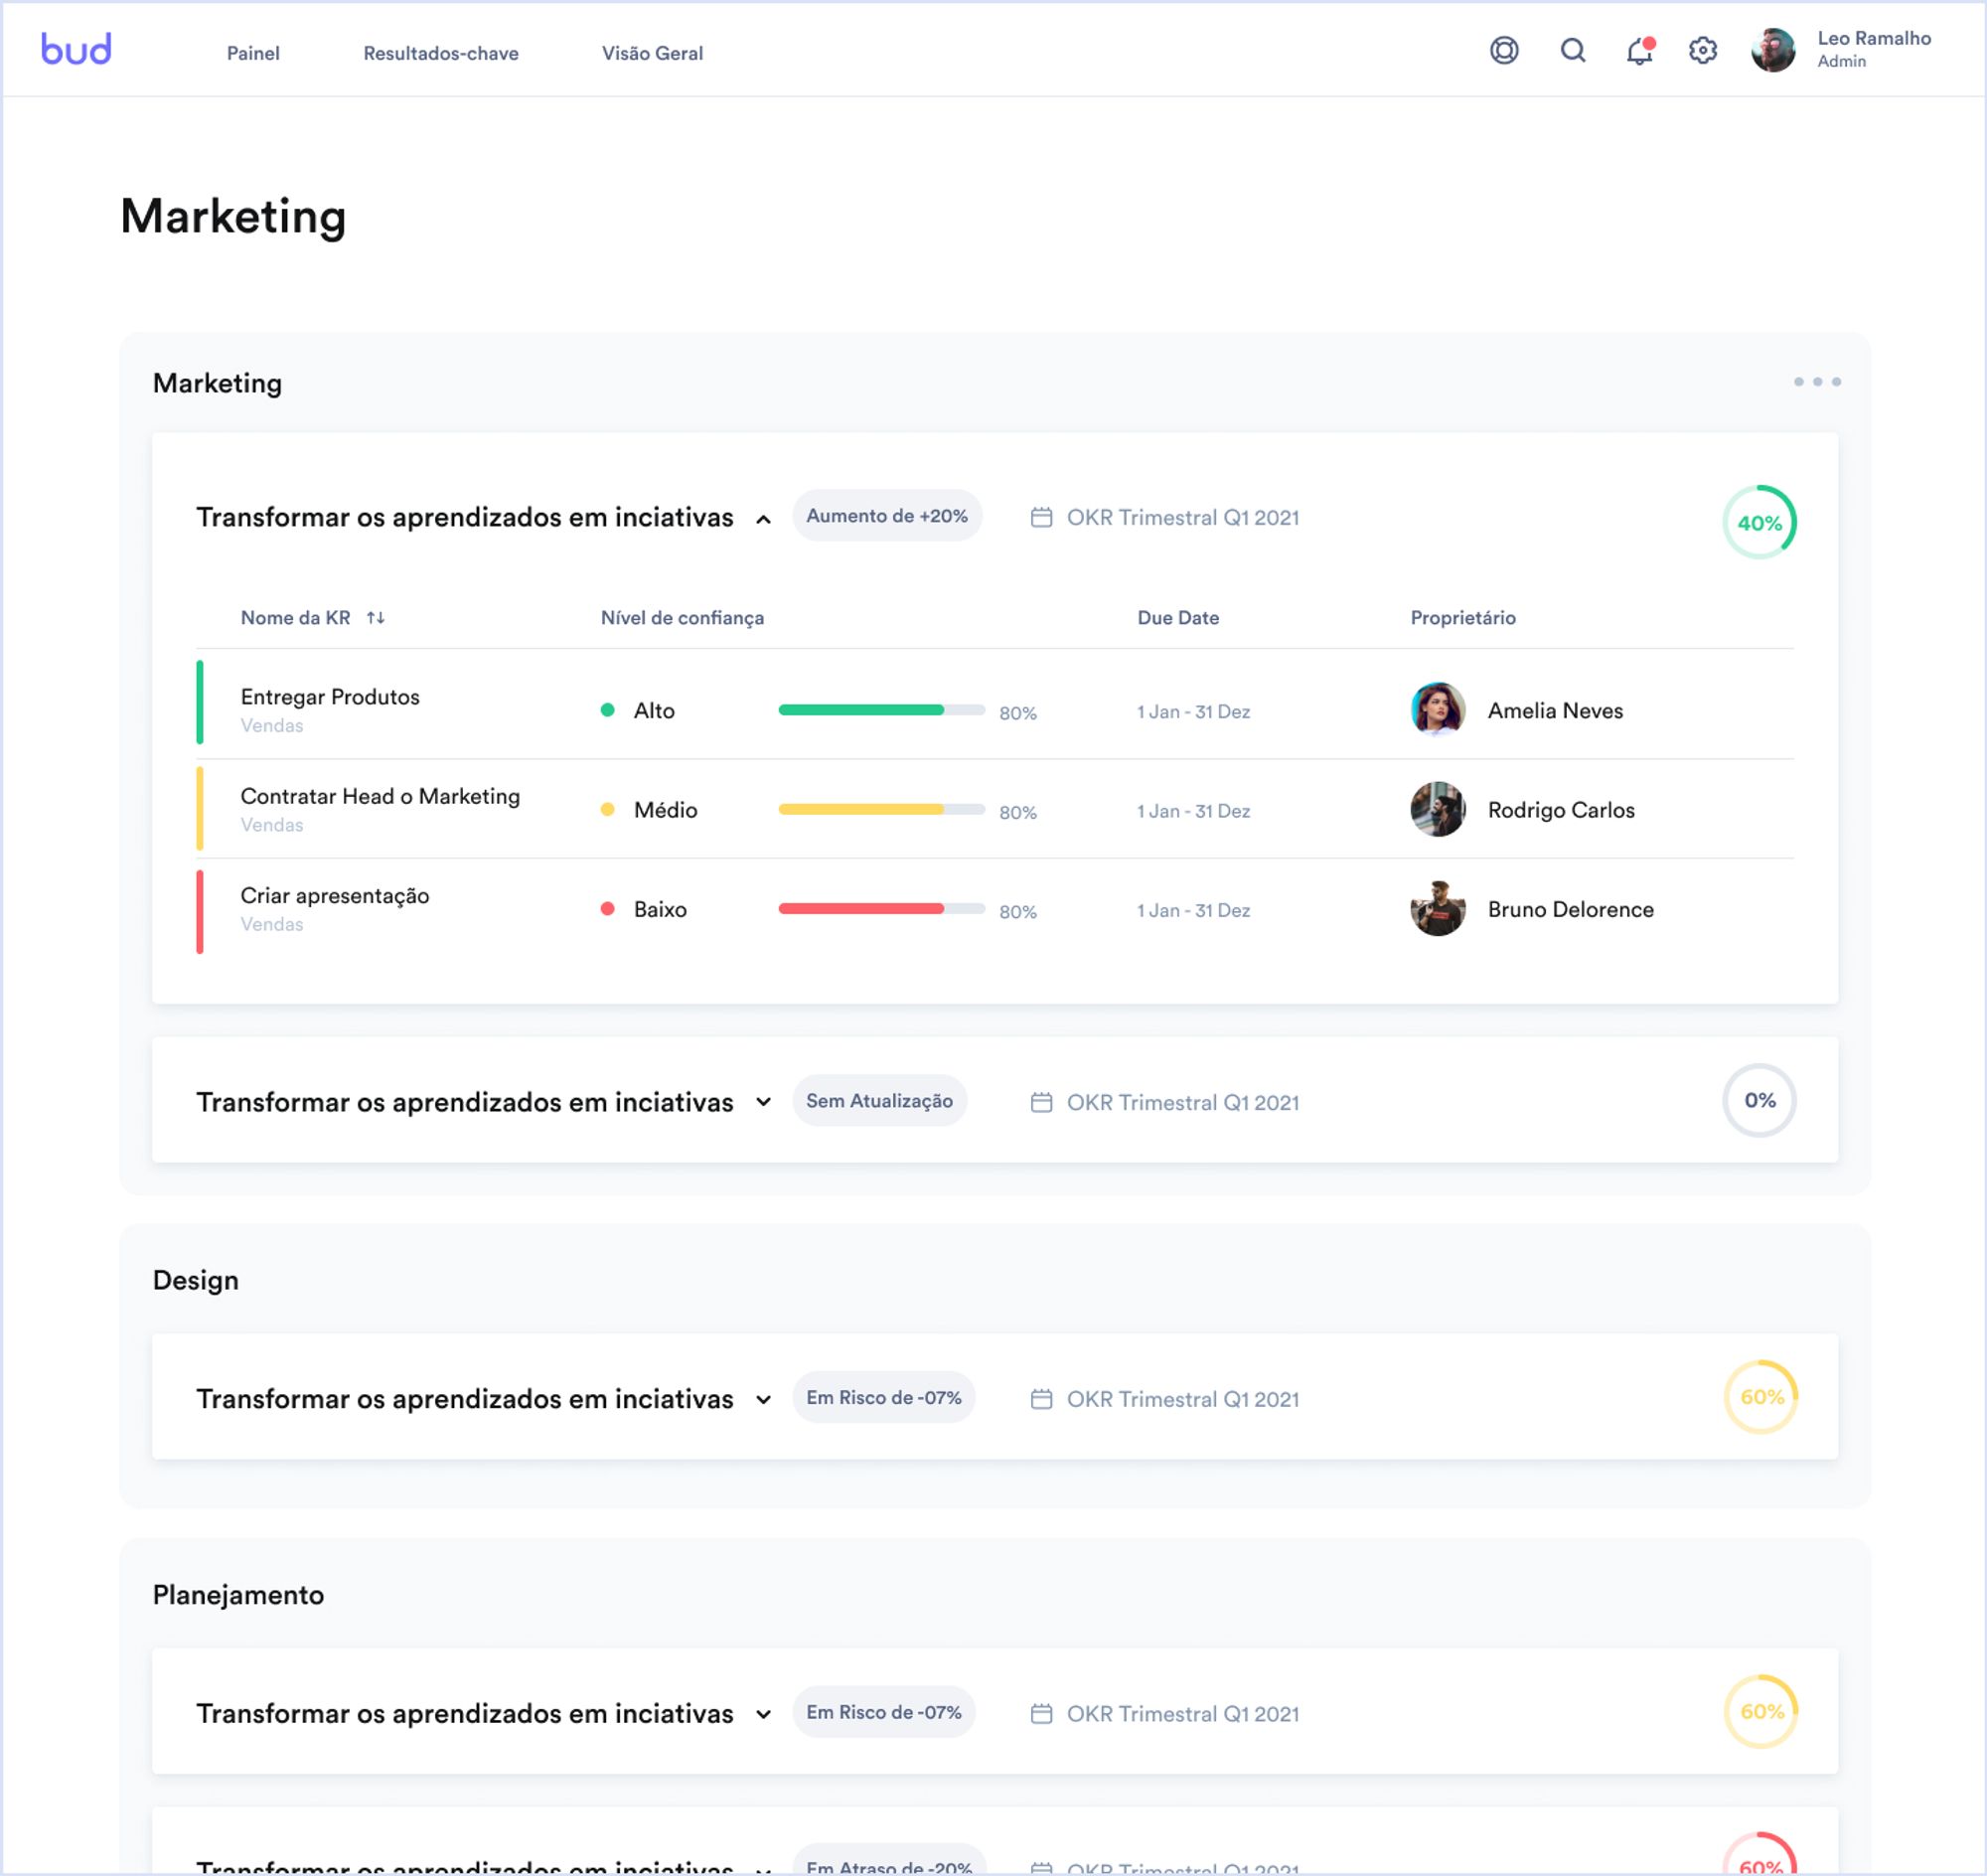Open the help lifebuoy icon
The image size is (1987, 1876).
click(x=1503, y=50)
